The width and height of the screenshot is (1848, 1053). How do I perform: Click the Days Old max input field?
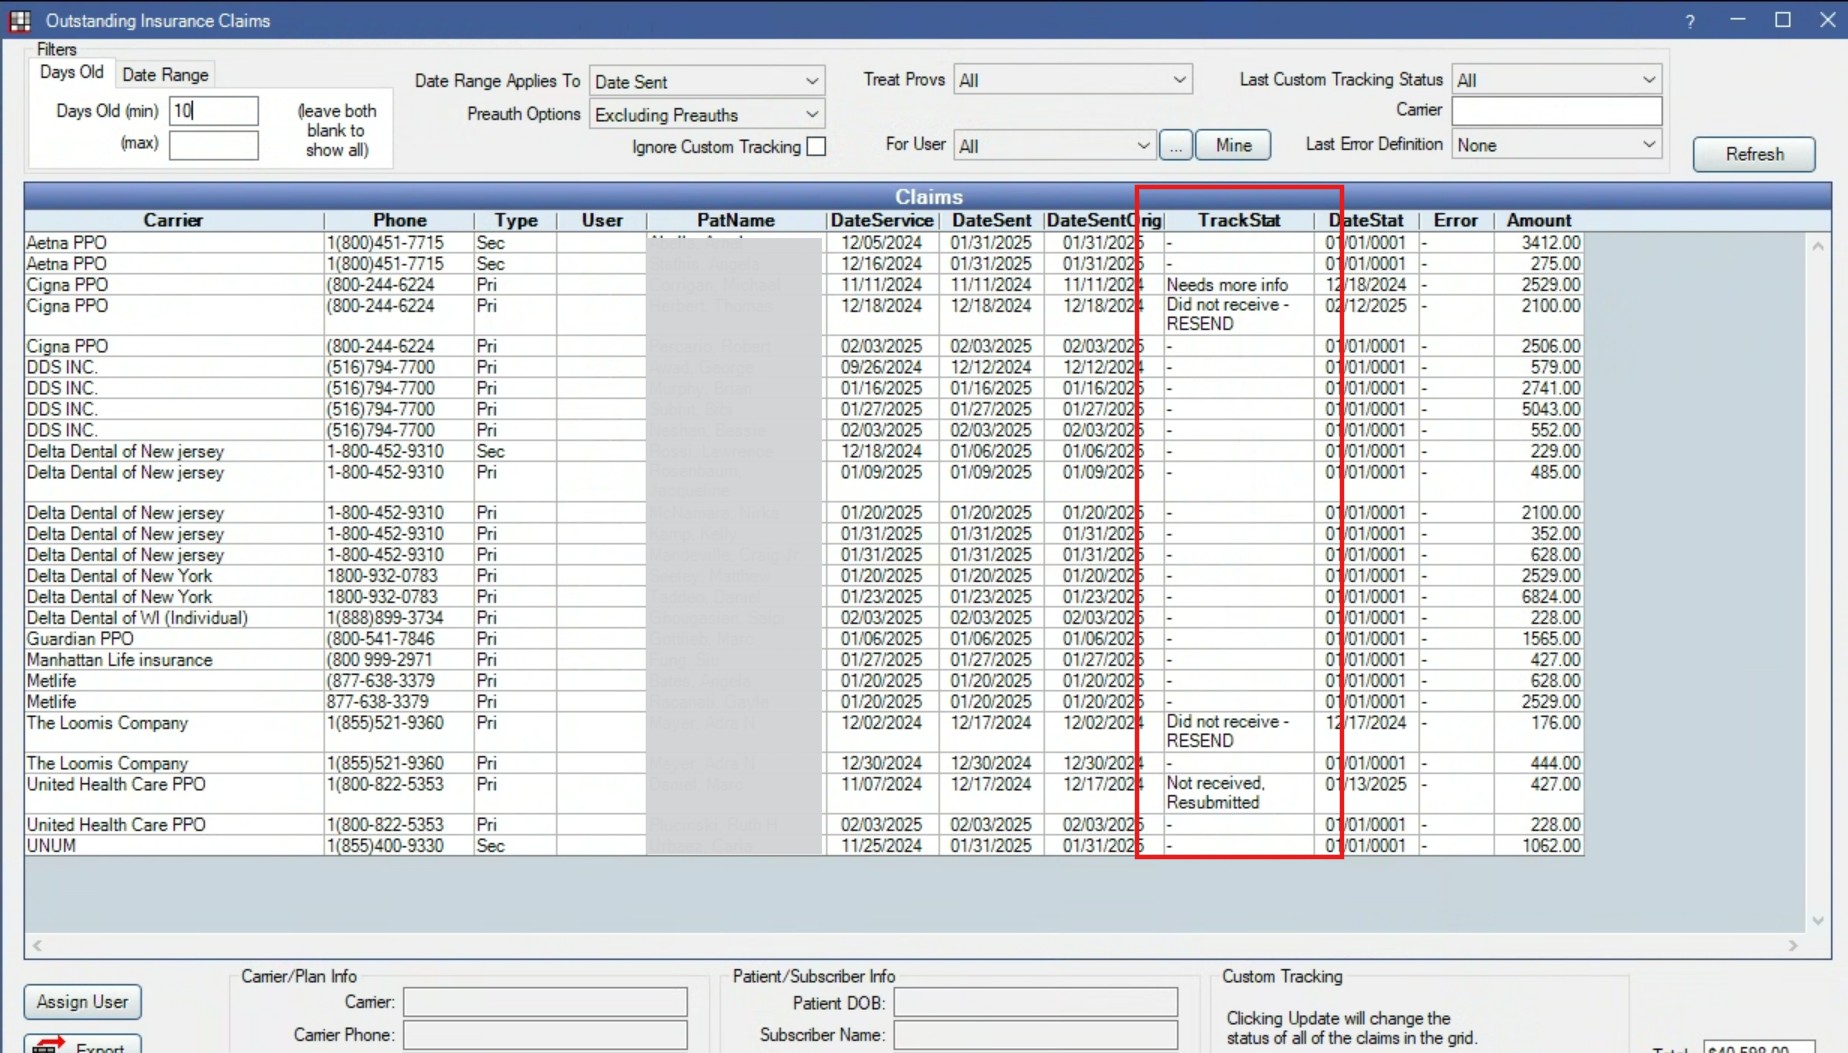point(213,145)
